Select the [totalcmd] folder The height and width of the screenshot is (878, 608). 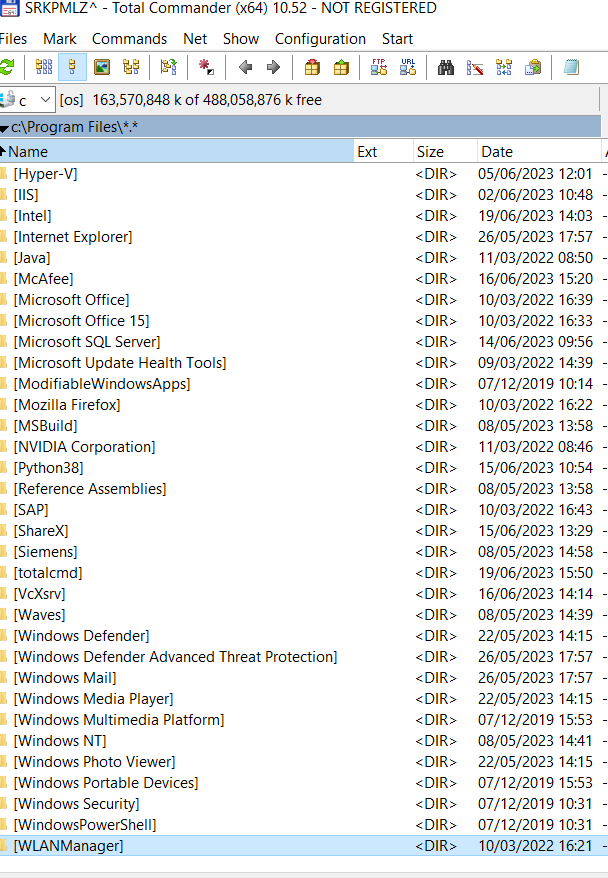click(x=48, y=573)
